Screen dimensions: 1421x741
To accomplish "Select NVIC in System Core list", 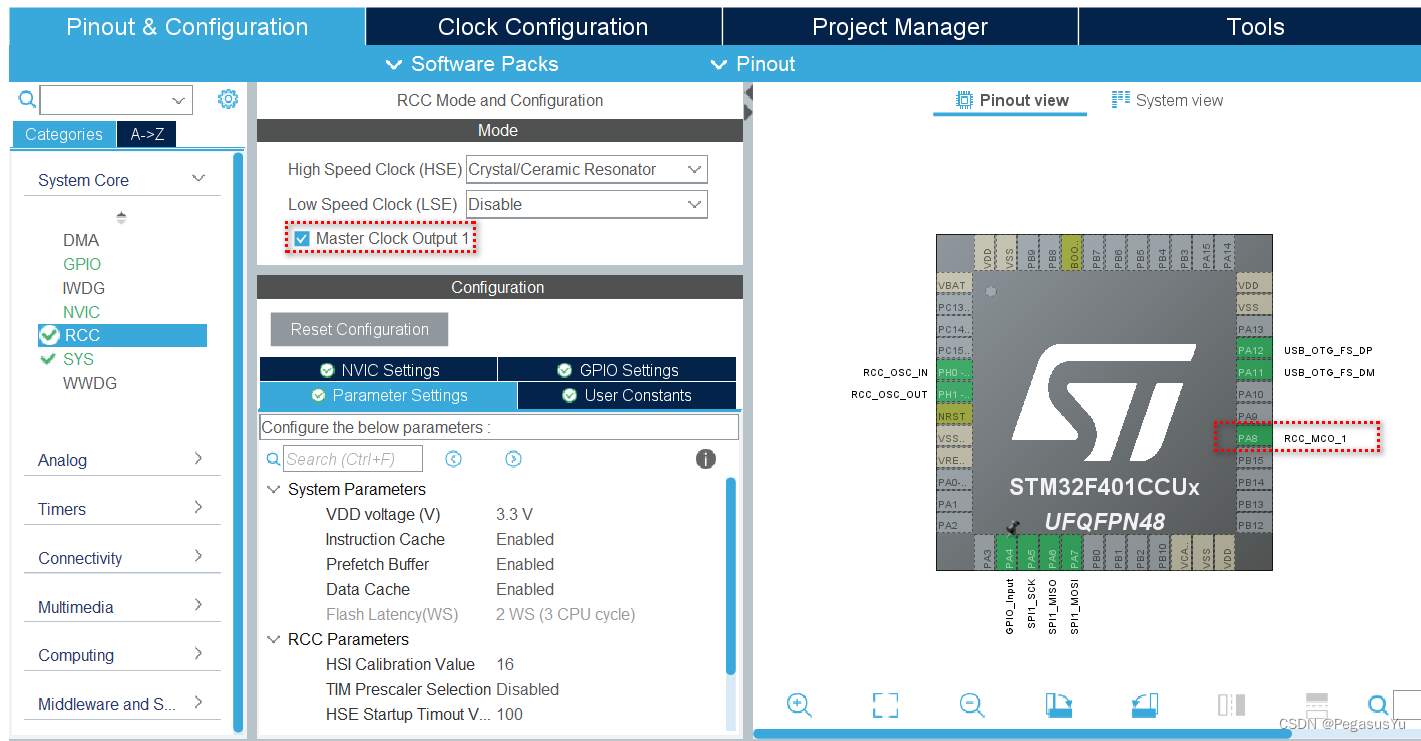I will coord(81,312).
